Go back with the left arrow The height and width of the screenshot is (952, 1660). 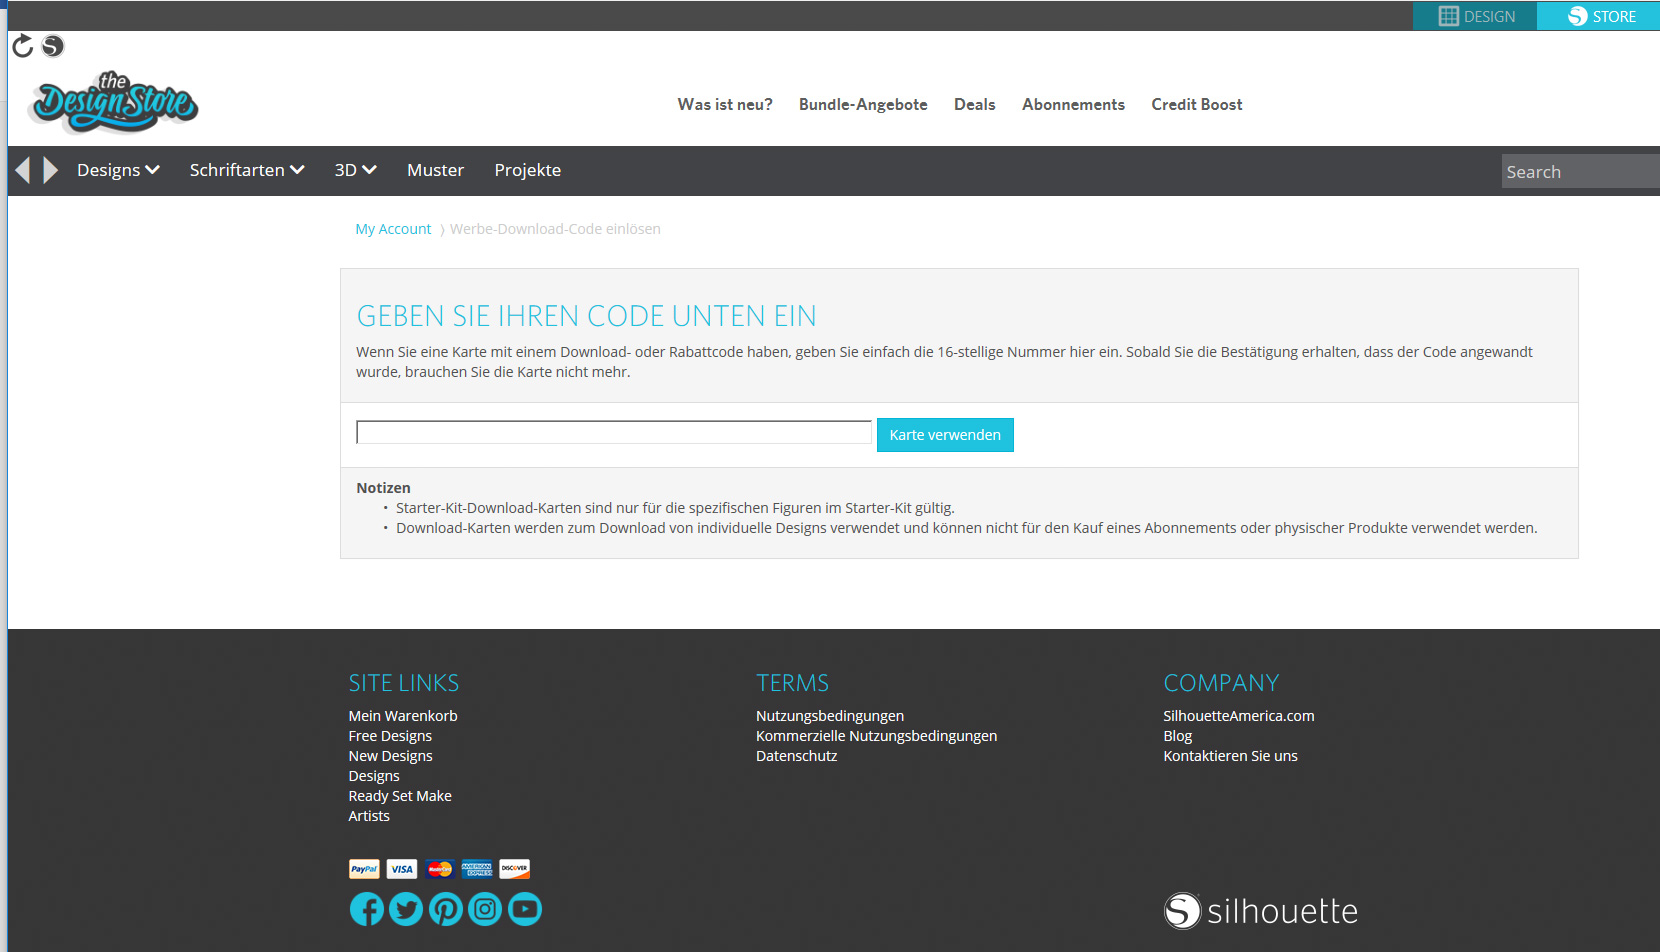(x=23, y=170)
